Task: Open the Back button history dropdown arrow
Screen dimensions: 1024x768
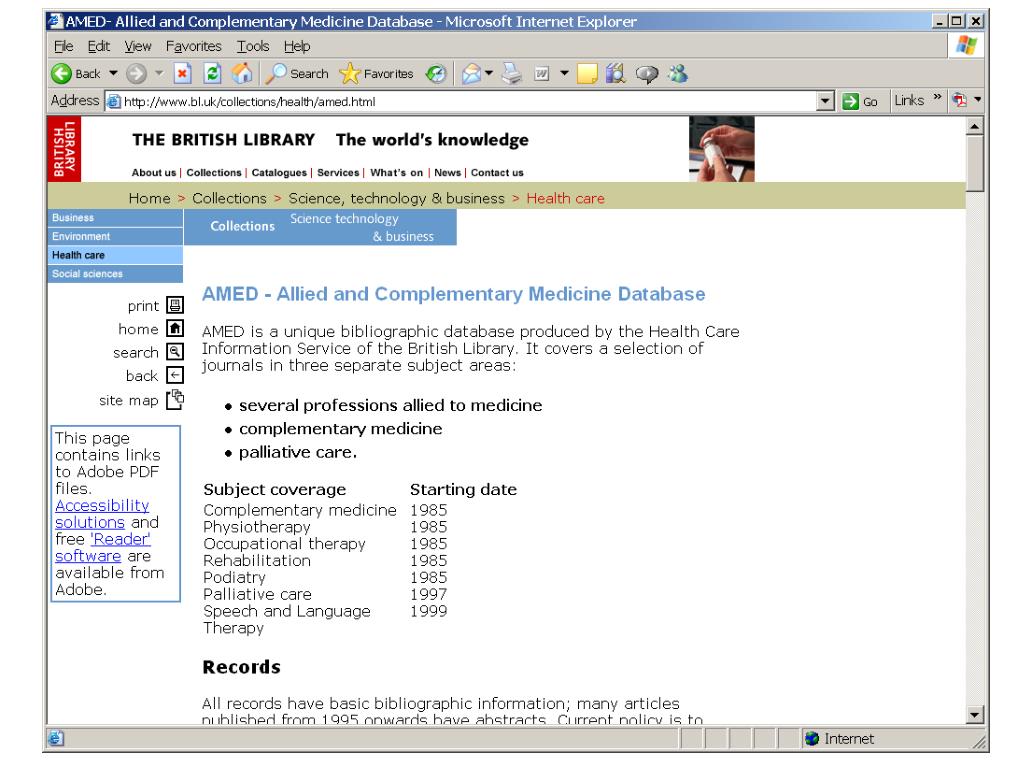Action: coord(113,73)
